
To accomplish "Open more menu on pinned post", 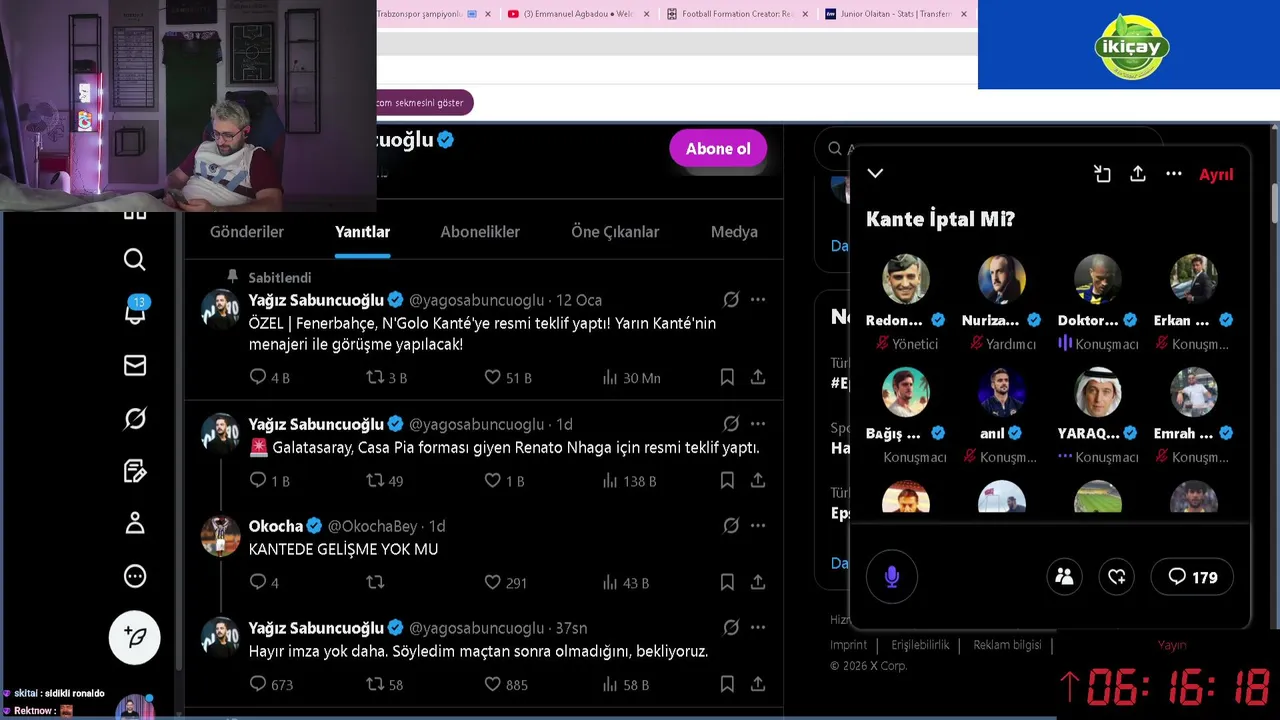I will pos(758,299).
